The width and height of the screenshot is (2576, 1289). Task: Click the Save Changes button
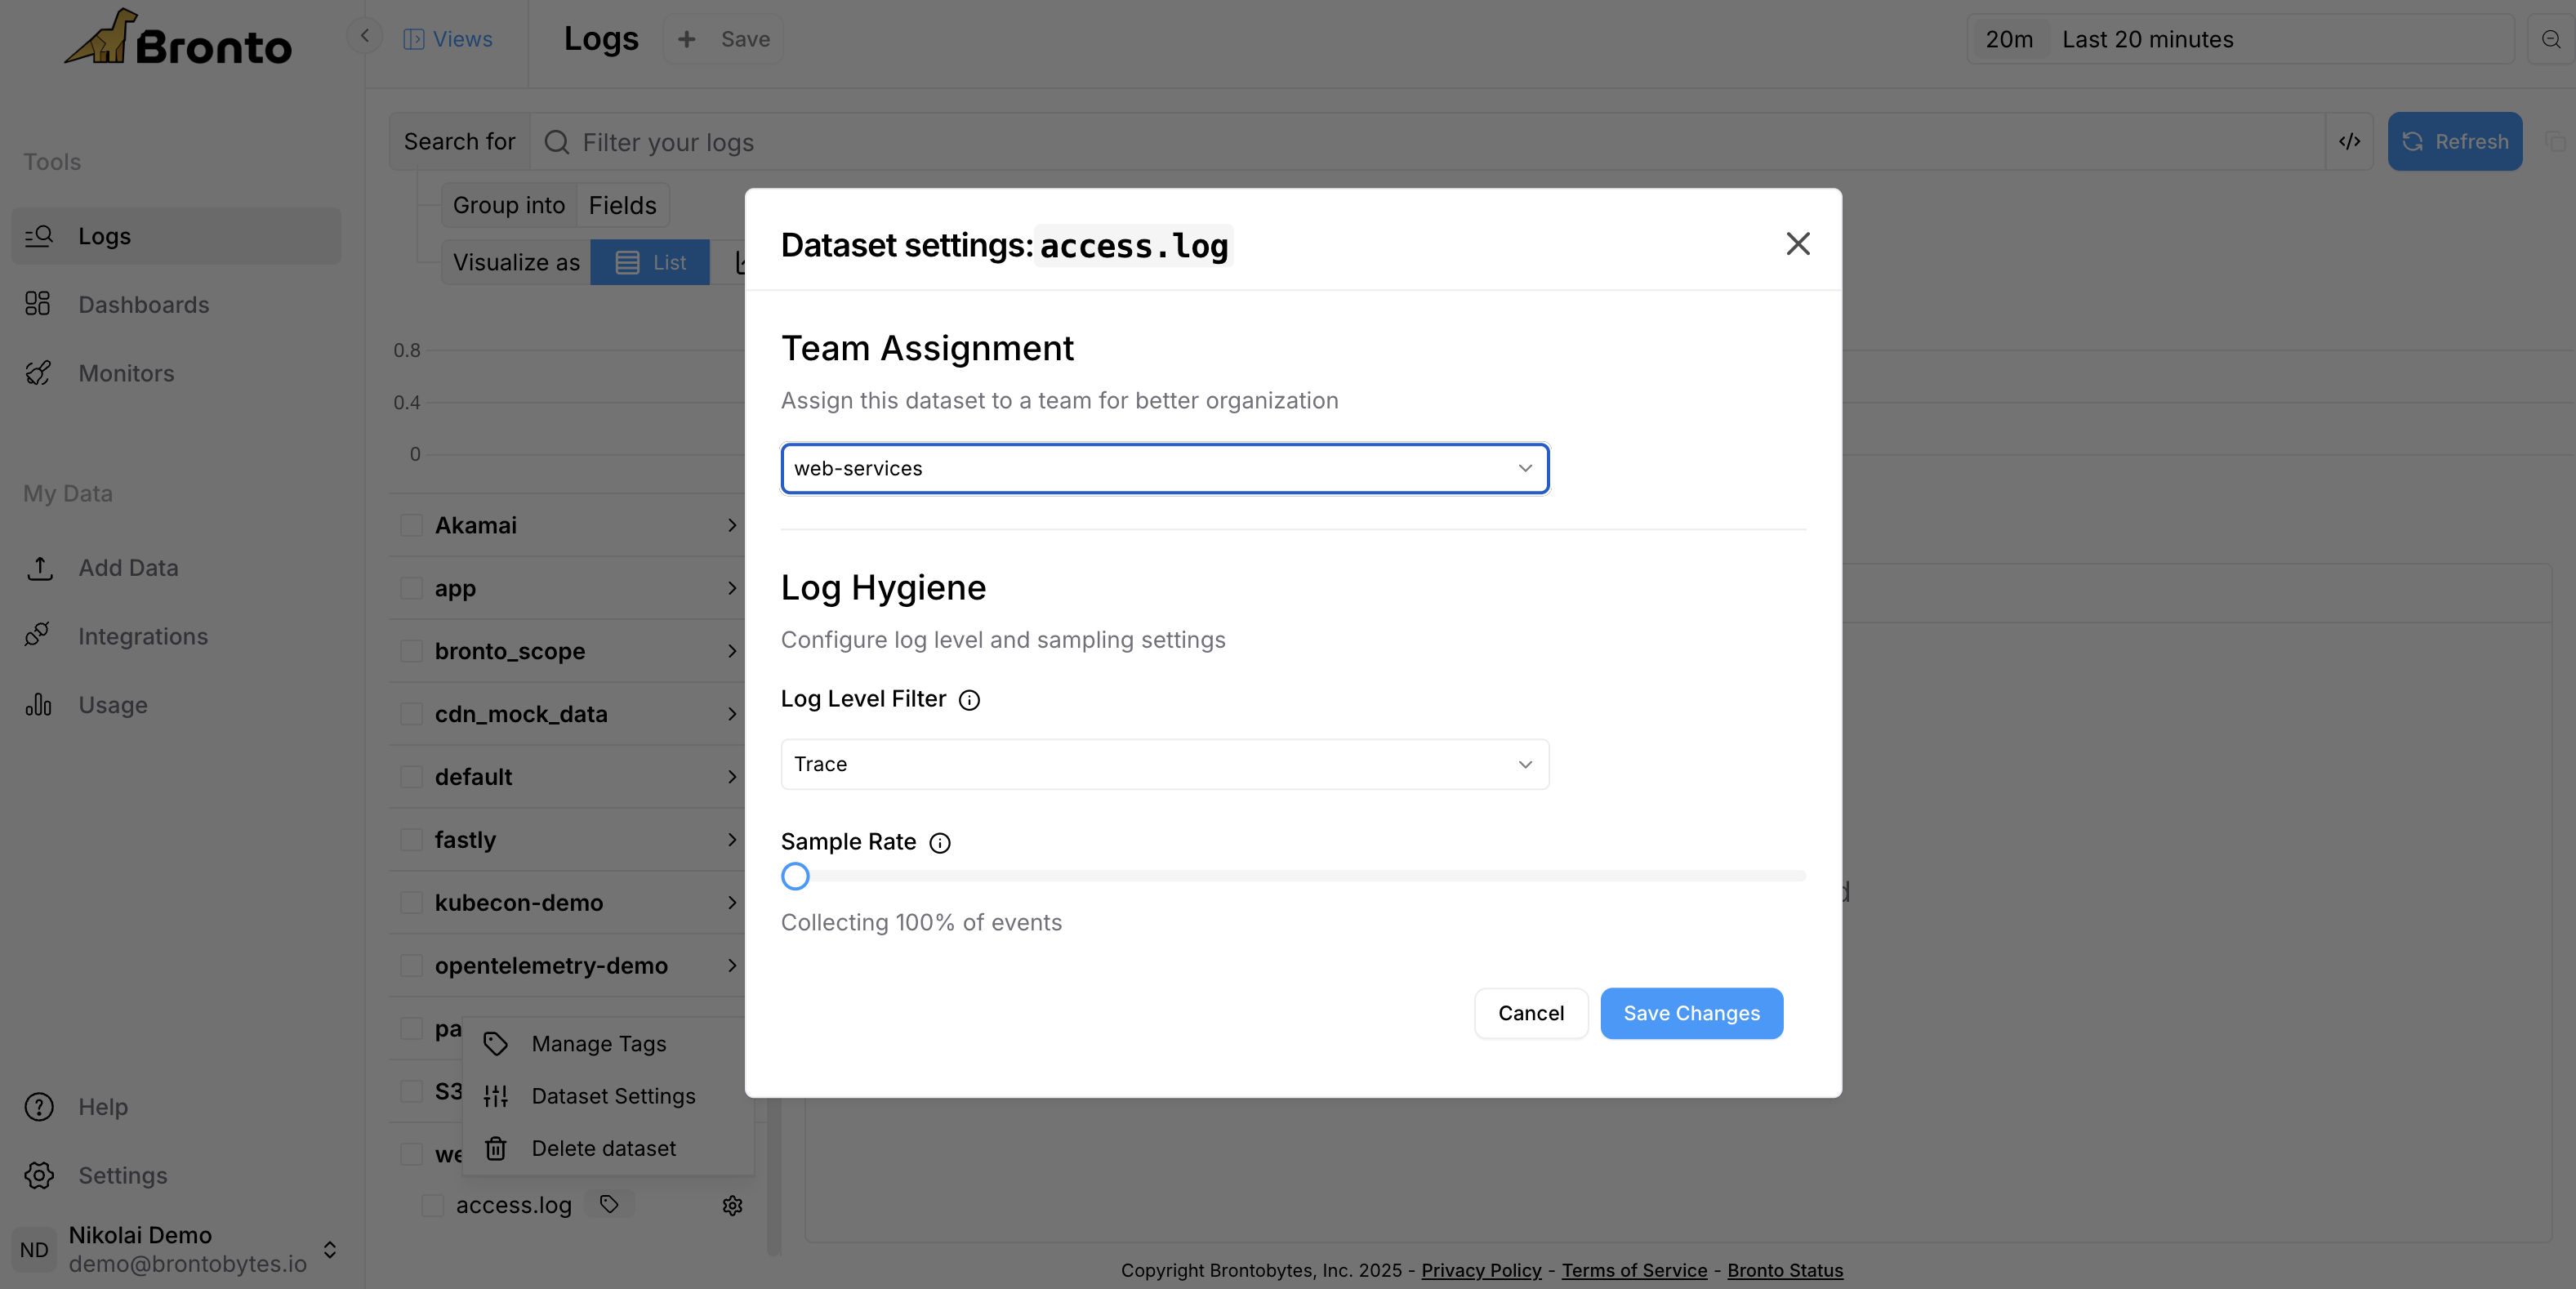(x=1690, y=1013)
